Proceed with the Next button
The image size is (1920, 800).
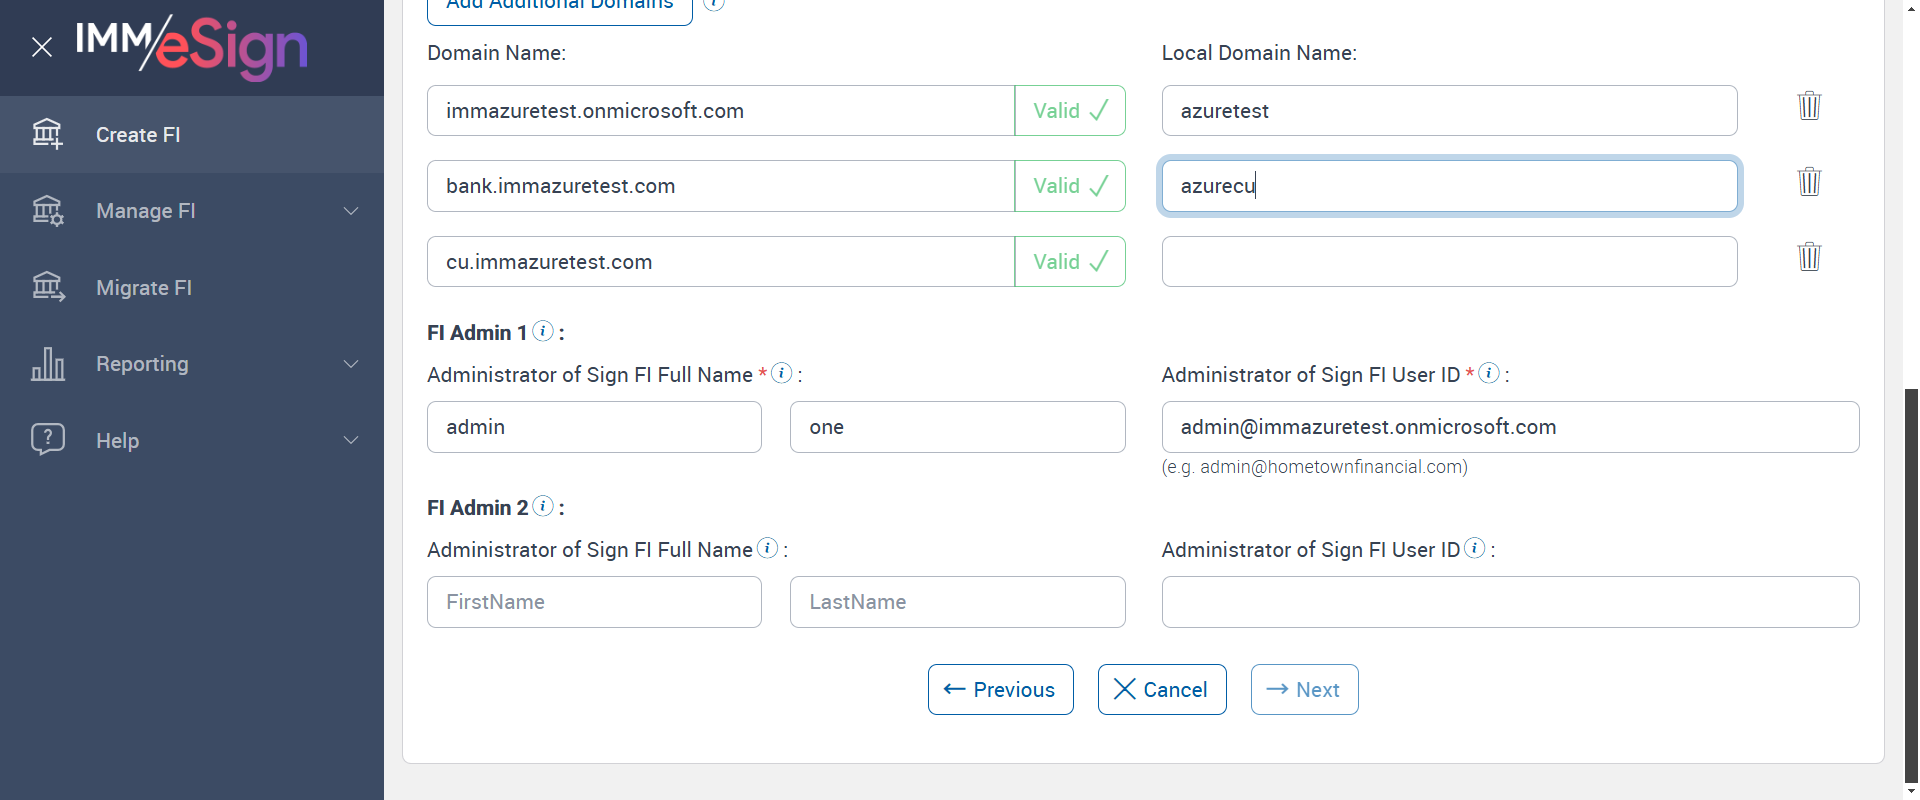pyautogui.click(x=1304, y=690)
